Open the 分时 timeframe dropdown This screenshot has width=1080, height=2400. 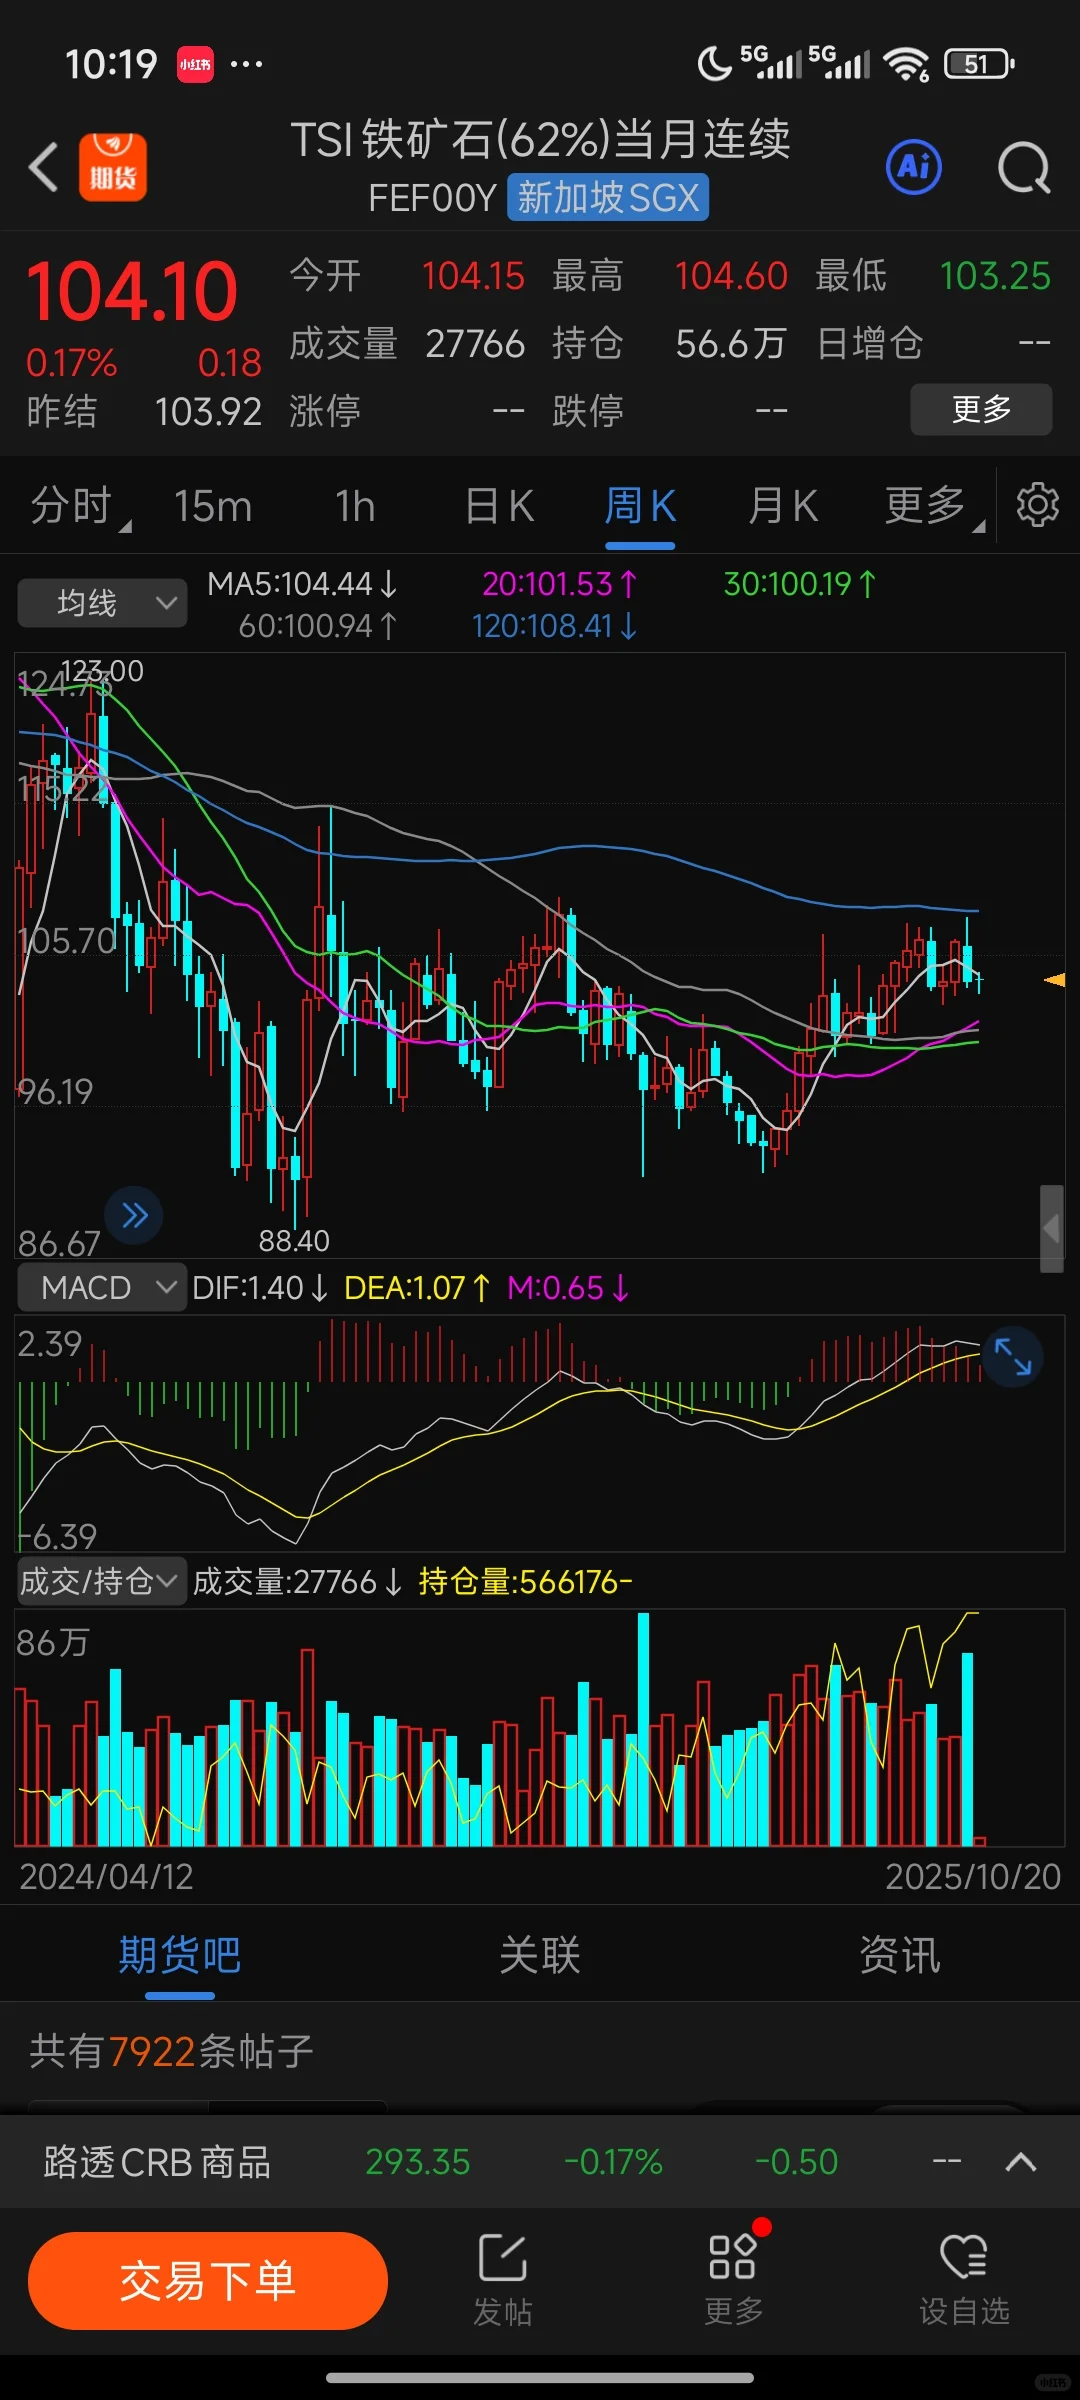(x=80, y=506)
